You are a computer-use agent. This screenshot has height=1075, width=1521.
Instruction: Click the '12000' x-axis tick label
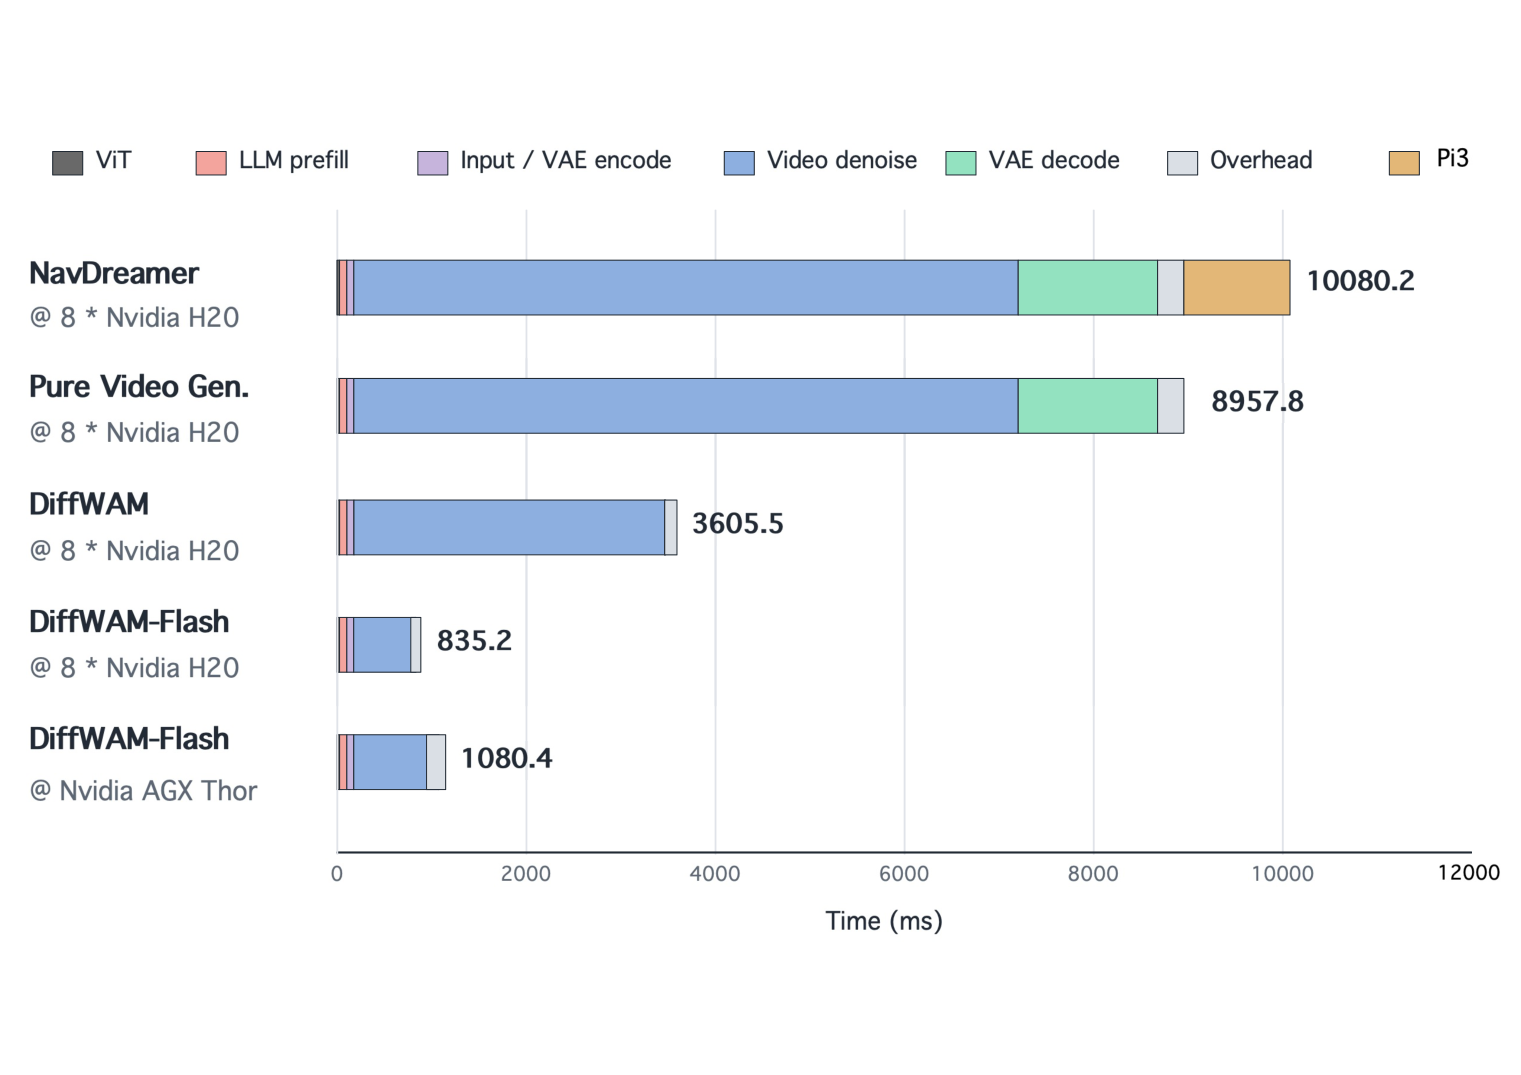[x=1469, y=873]
